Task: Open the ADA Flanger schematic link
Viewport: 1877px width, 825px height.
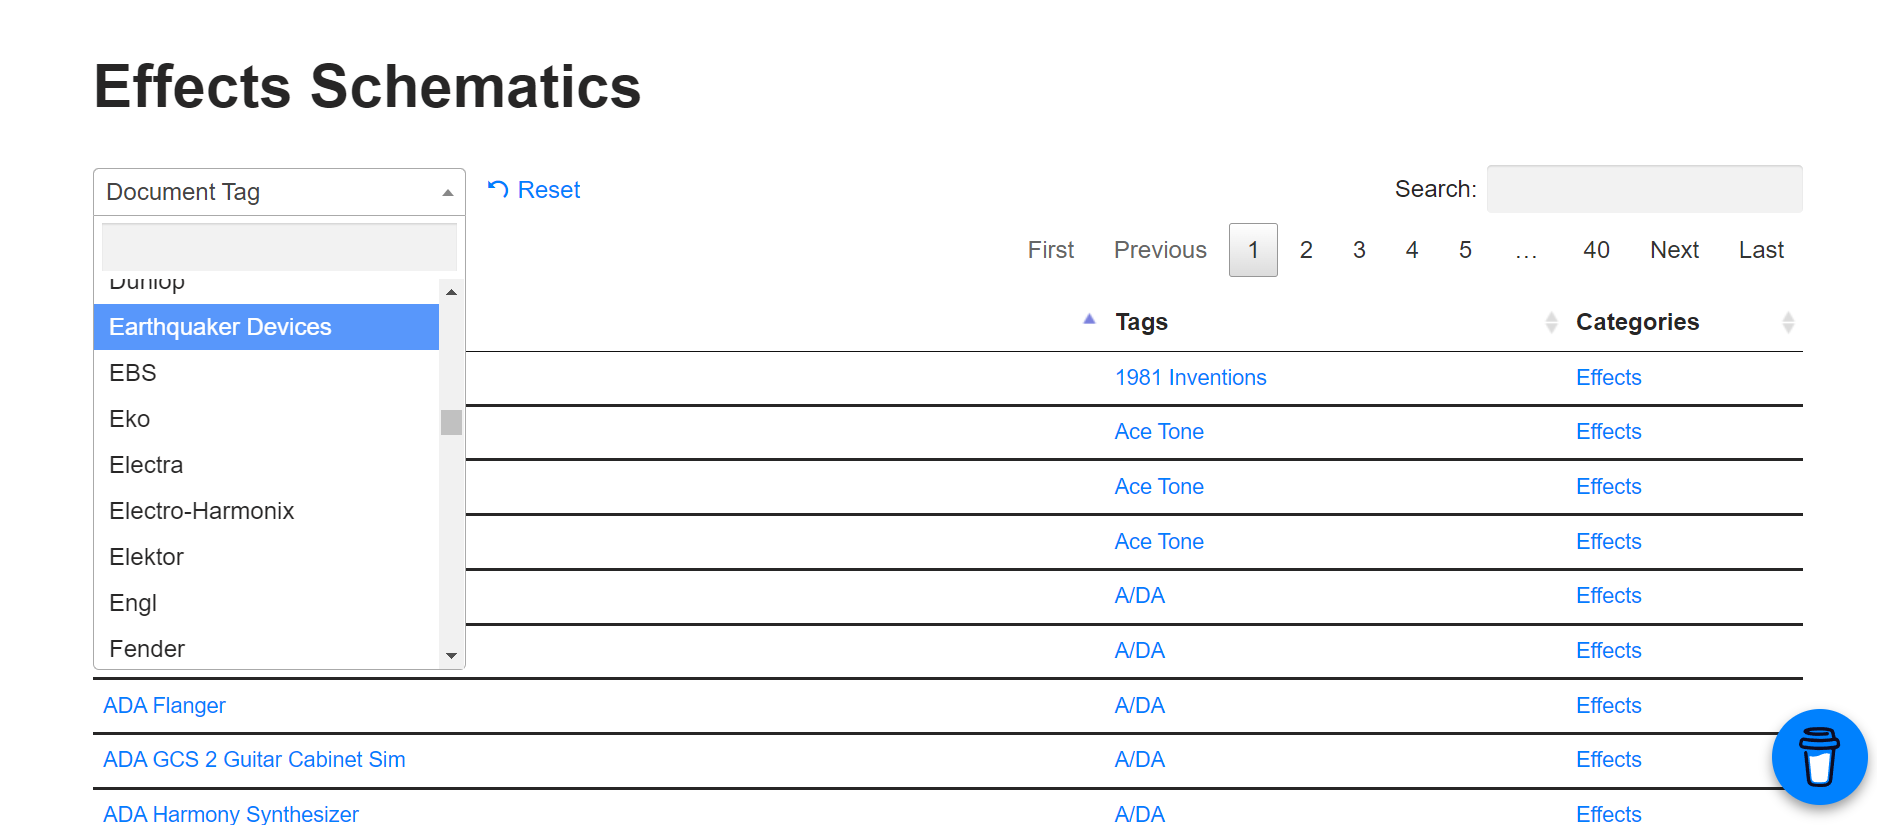Action: (x=164, y=706)
